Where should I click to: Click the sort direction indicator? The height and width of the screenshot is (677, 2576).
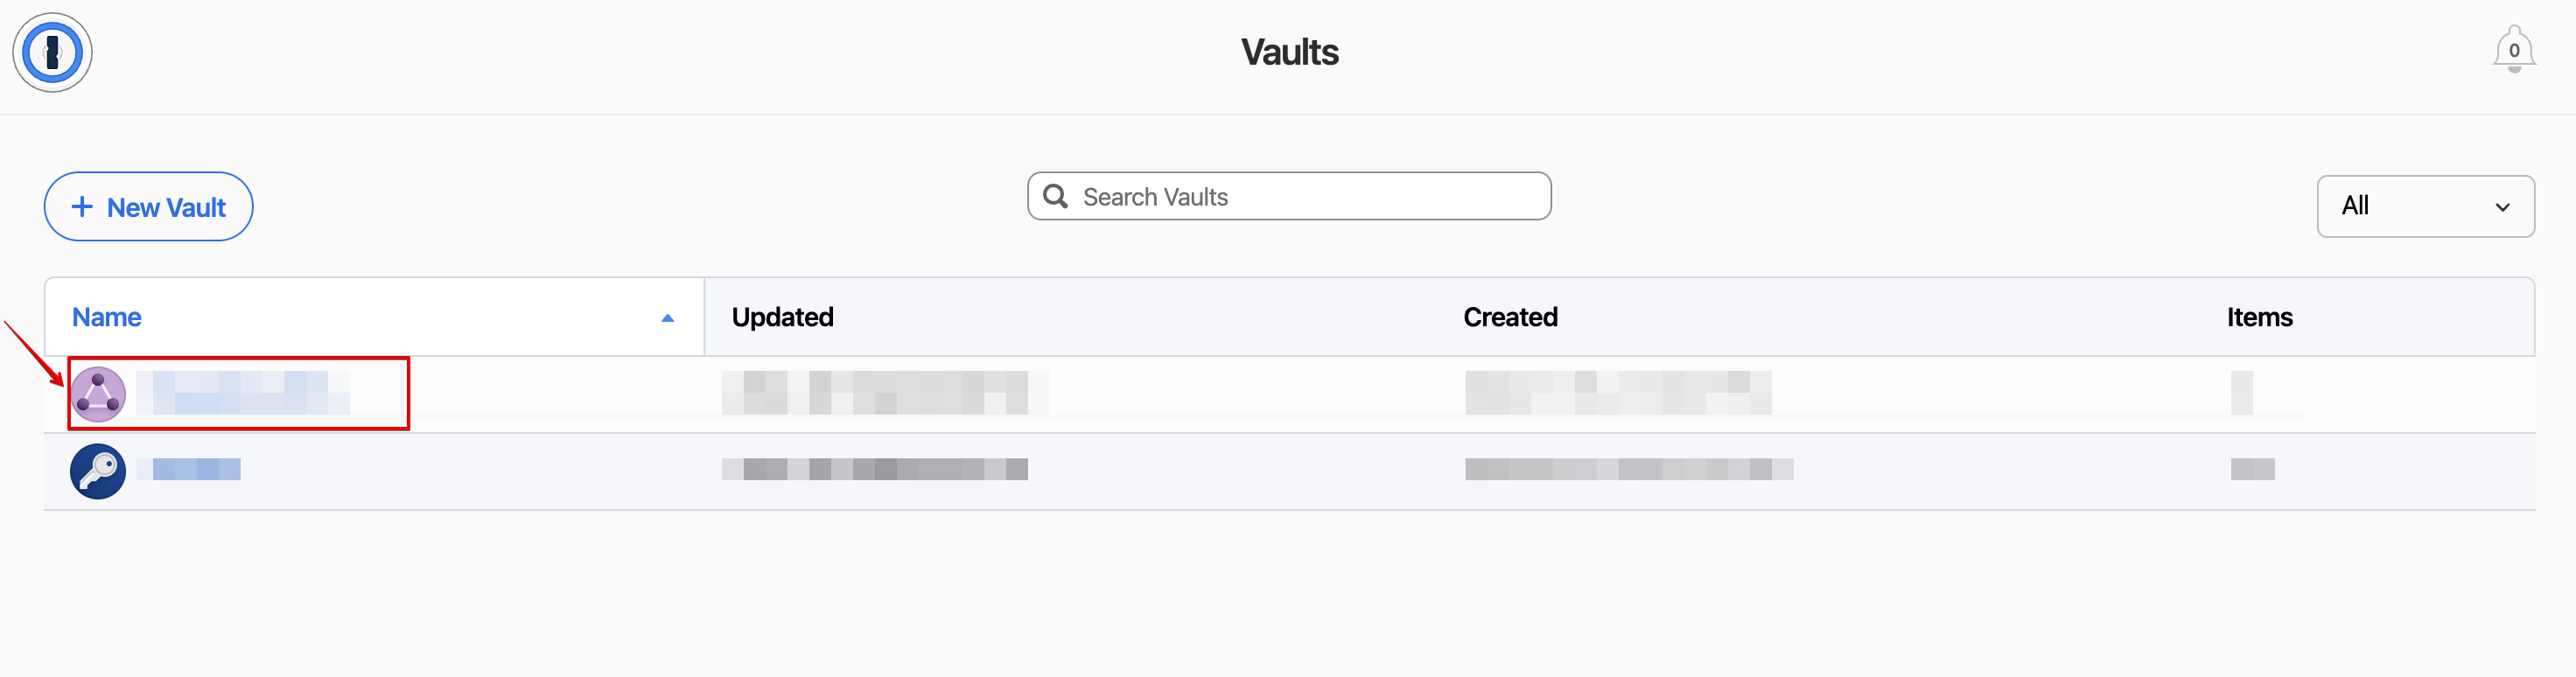click(666, 319)
